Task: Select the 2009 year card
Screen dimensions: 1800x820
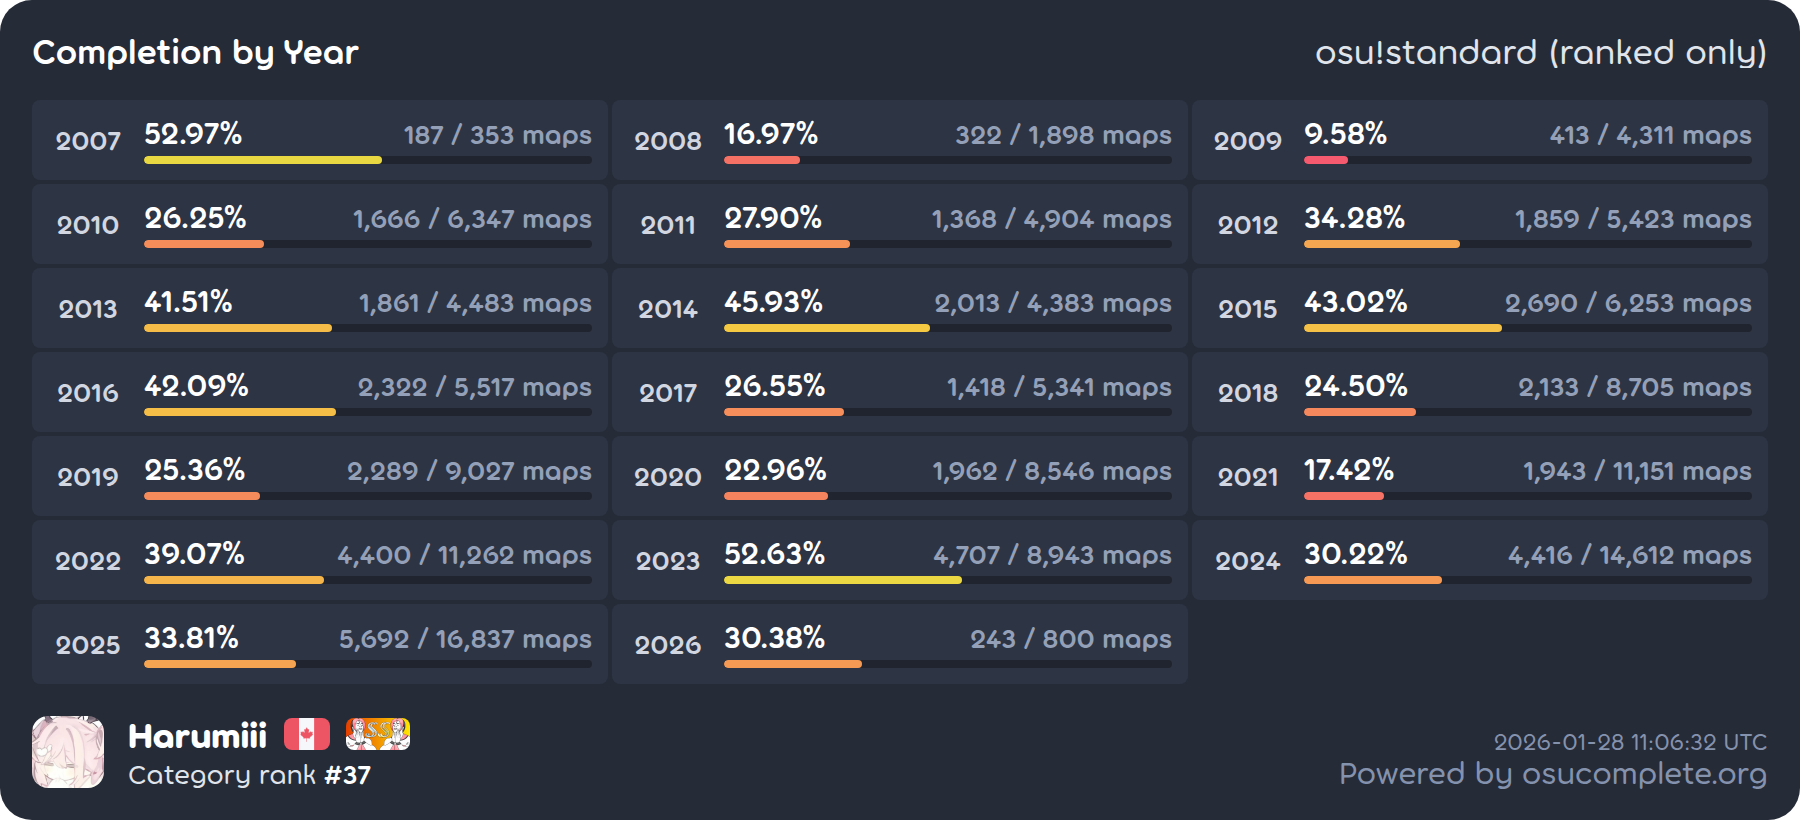Action: pyautogui.click(x=1479, y=140)
